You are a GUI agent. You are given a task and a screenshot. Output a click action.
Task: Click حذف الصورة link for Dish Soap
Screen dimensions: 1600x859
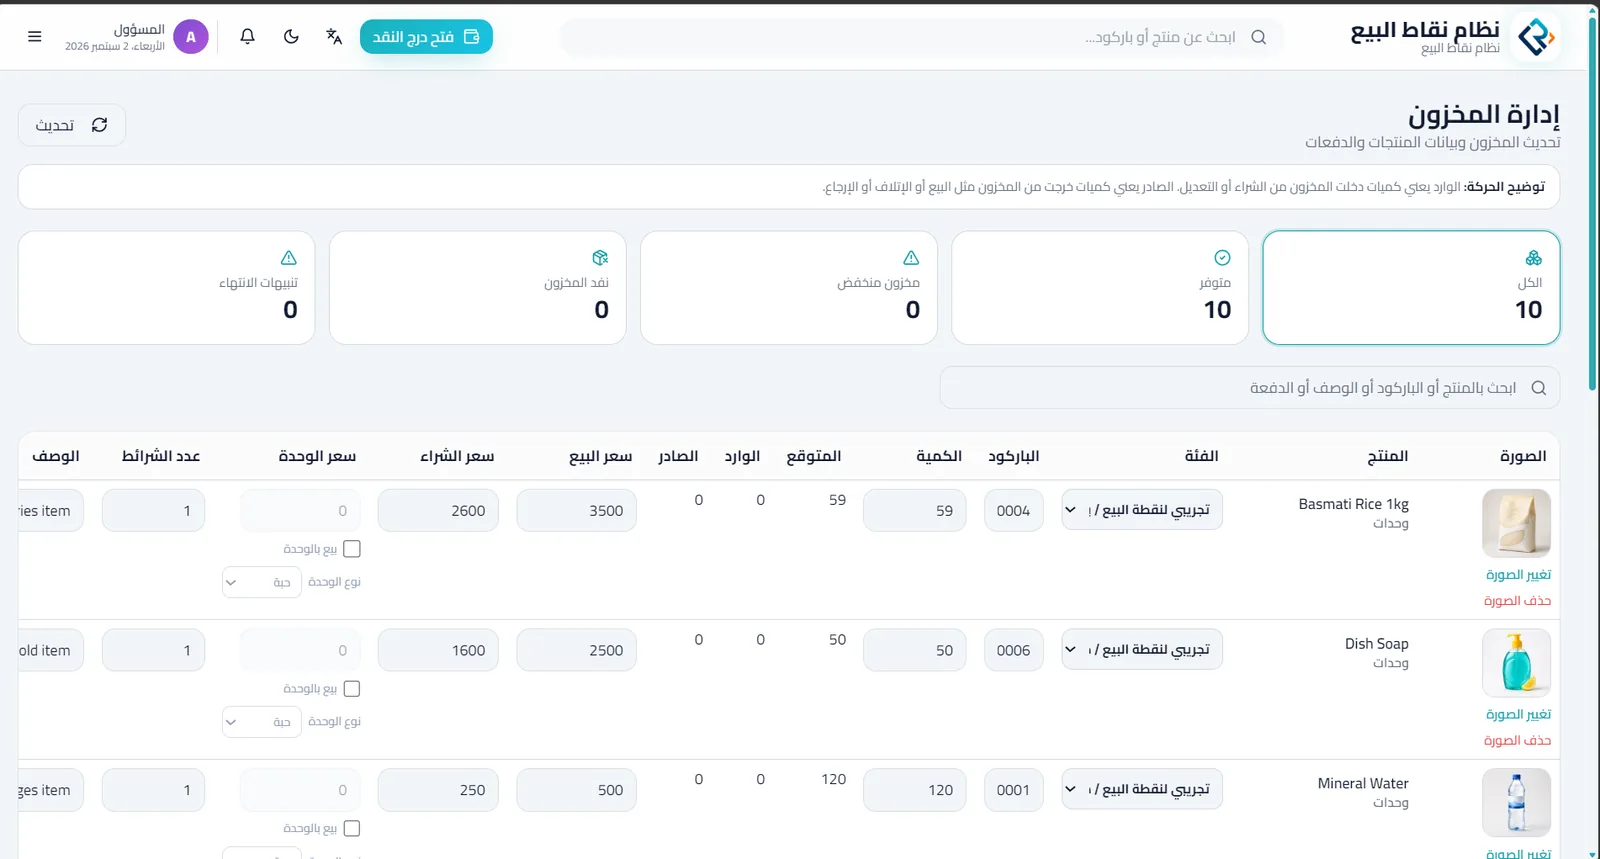point(1518,741)
